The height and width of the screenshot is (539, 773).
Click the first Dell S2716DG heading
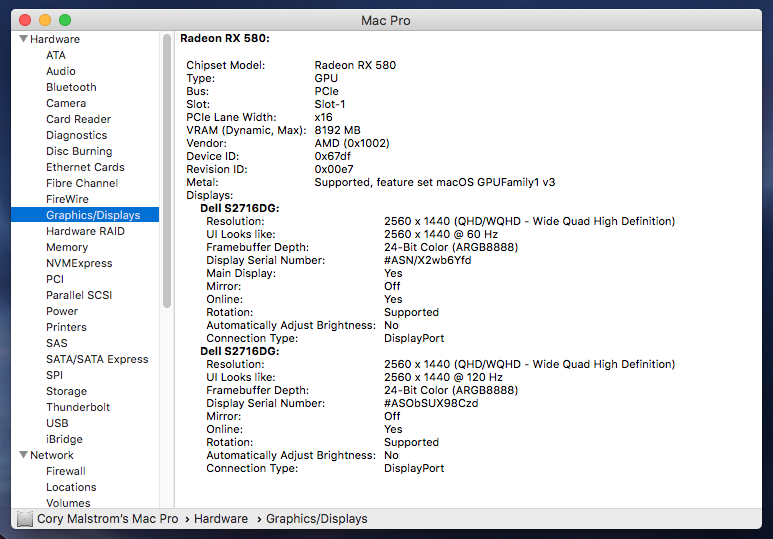coord(240,208)
